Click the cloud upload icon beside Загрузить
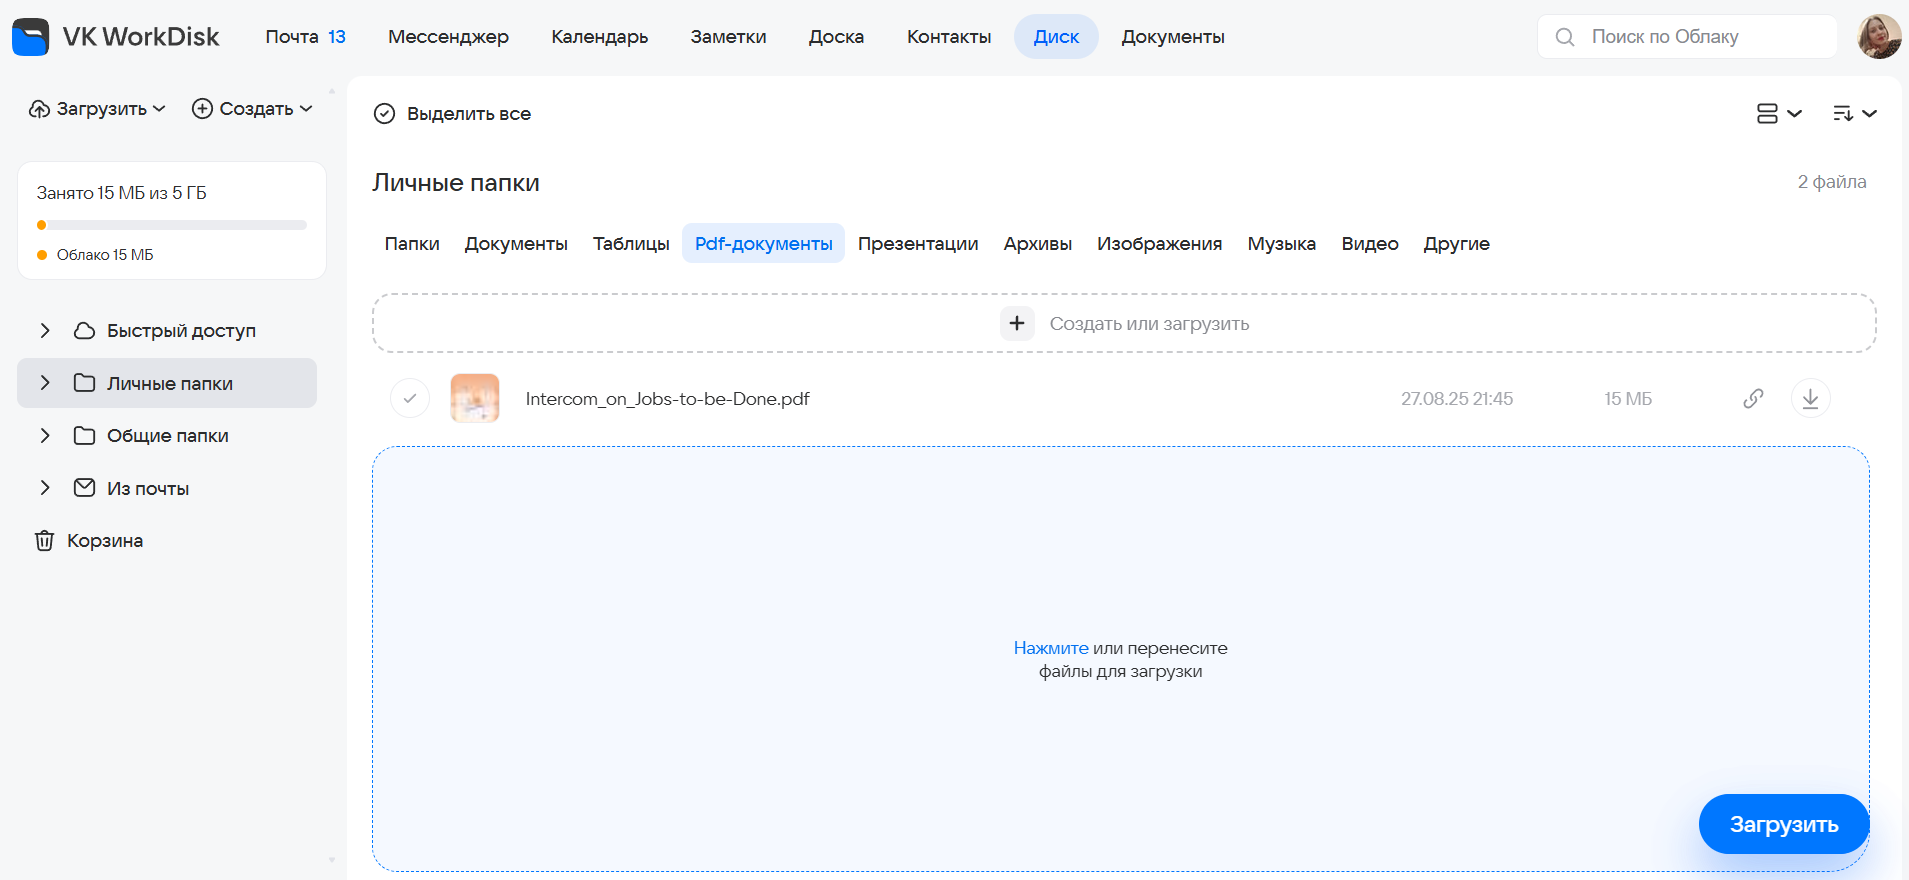Screen dimensions: 1909x880 39,109
